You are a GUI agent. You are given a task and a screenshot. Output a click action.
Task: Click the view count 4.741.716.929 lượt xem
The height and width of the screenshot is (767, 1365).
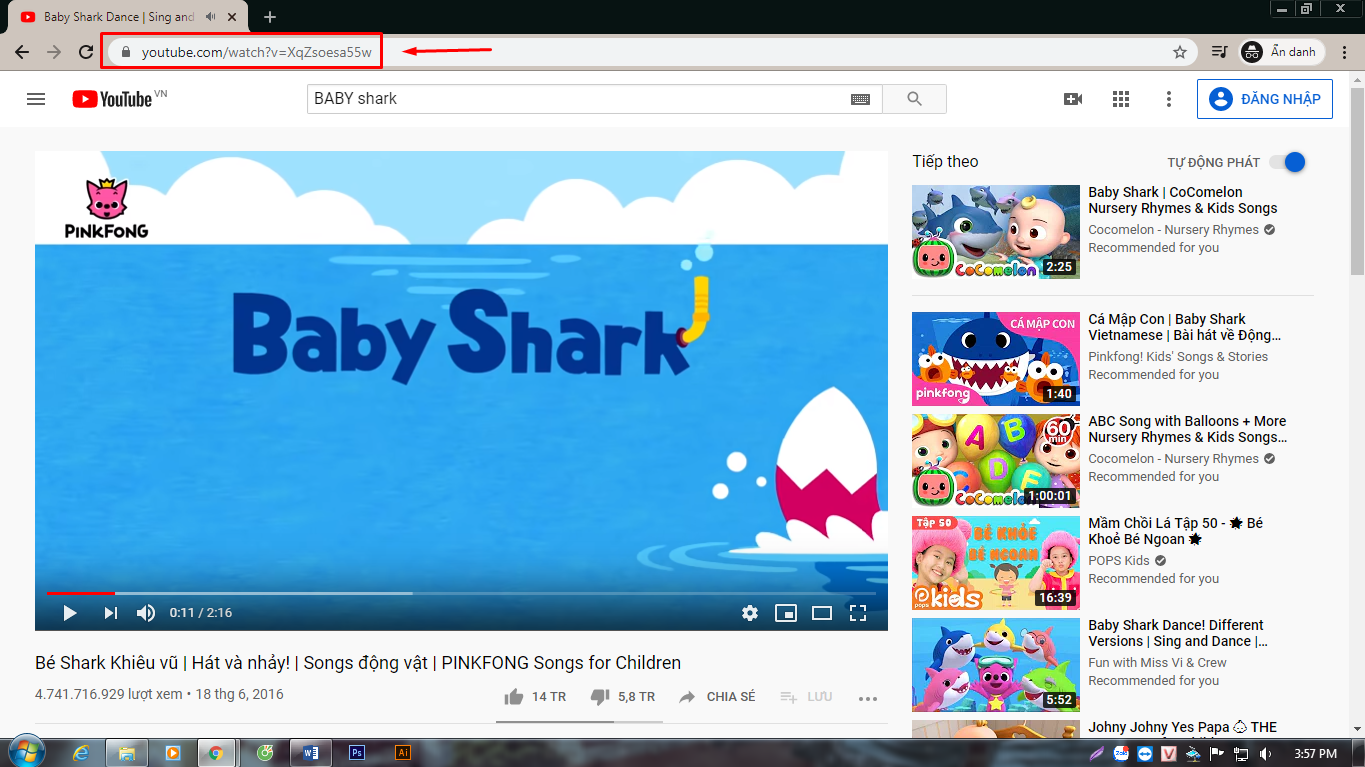[109, 694]
